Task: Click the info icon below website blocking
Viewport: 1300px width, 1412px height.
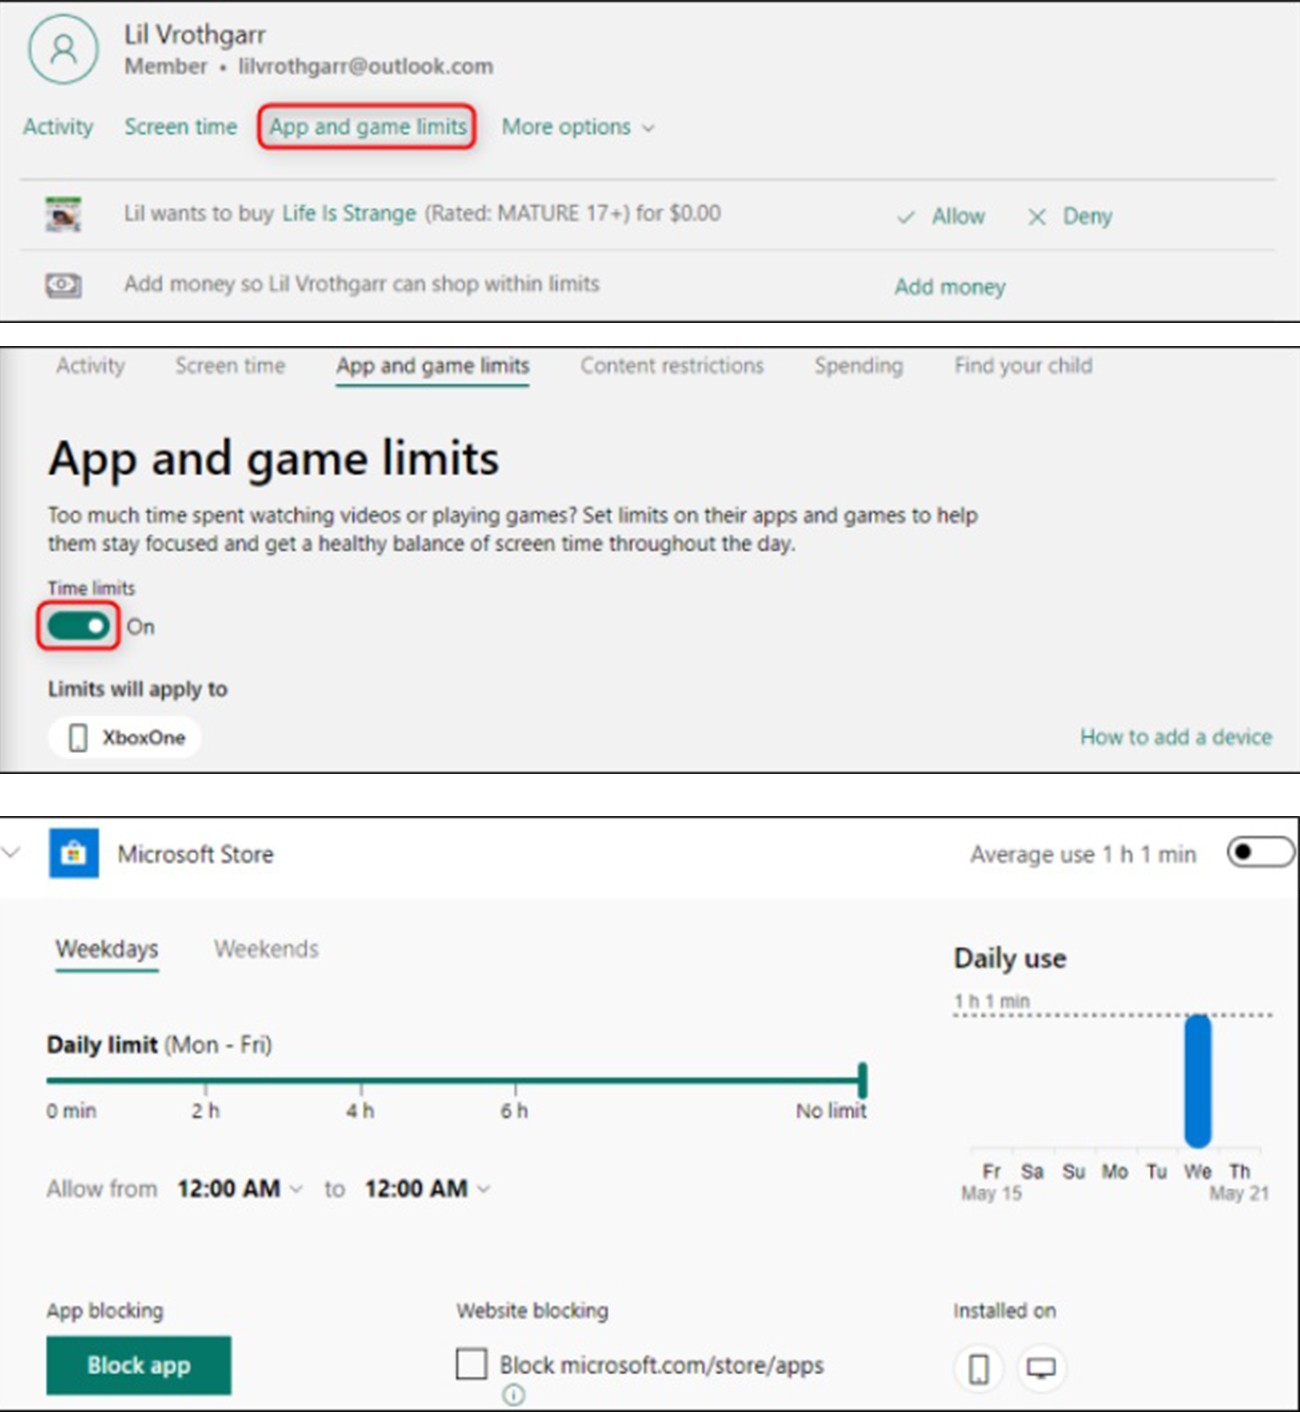Action: (x=513, y=1395)
